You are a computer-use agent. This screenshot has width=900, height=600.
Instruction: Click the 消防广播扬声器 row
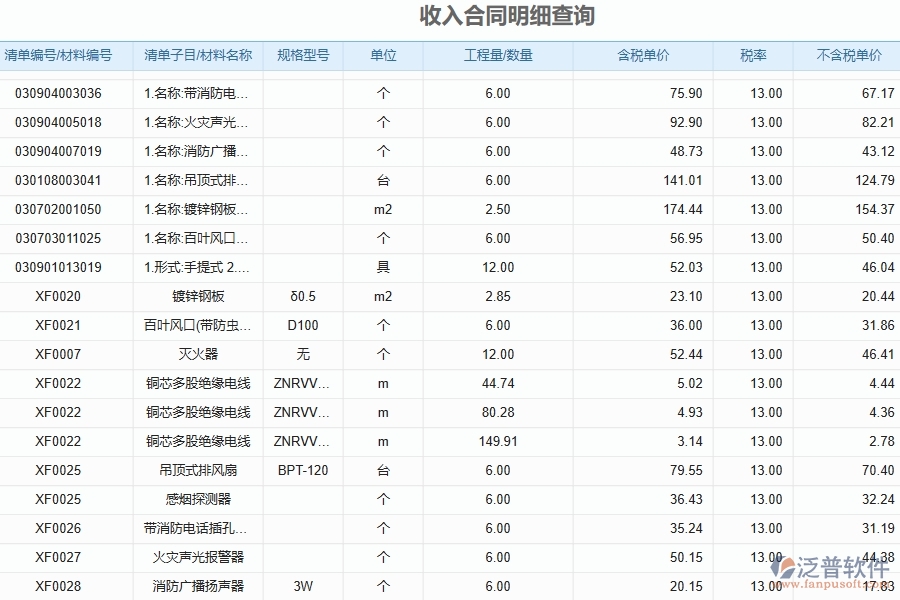click(196, 586)
